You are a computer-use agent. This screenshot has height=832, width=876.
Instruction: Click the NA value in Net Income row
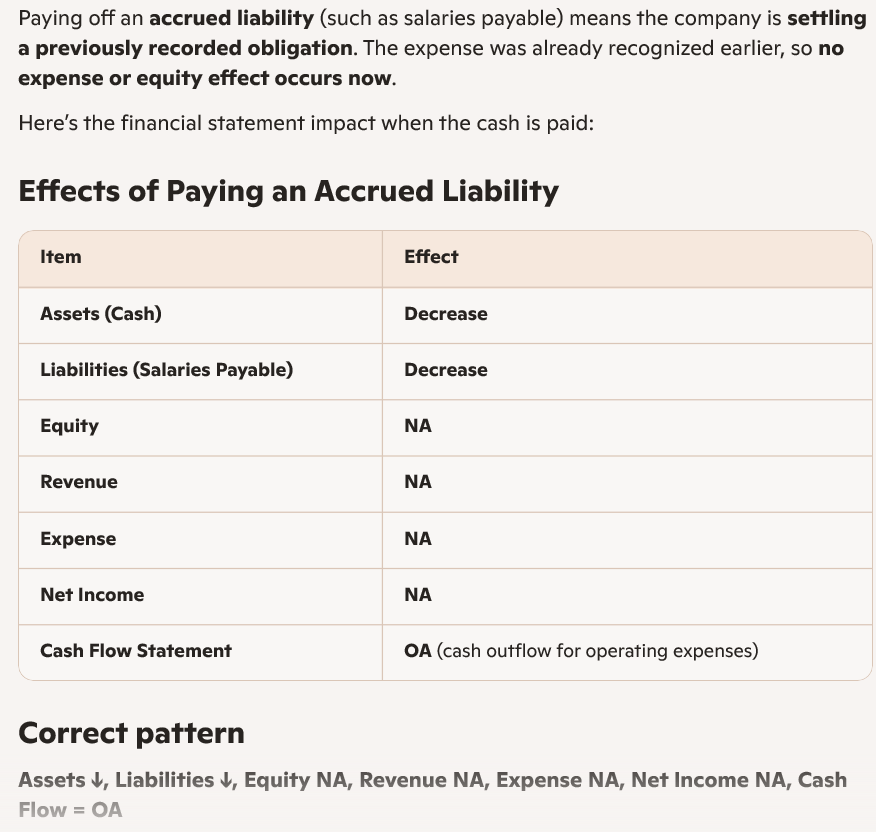[x=418, y=595]
